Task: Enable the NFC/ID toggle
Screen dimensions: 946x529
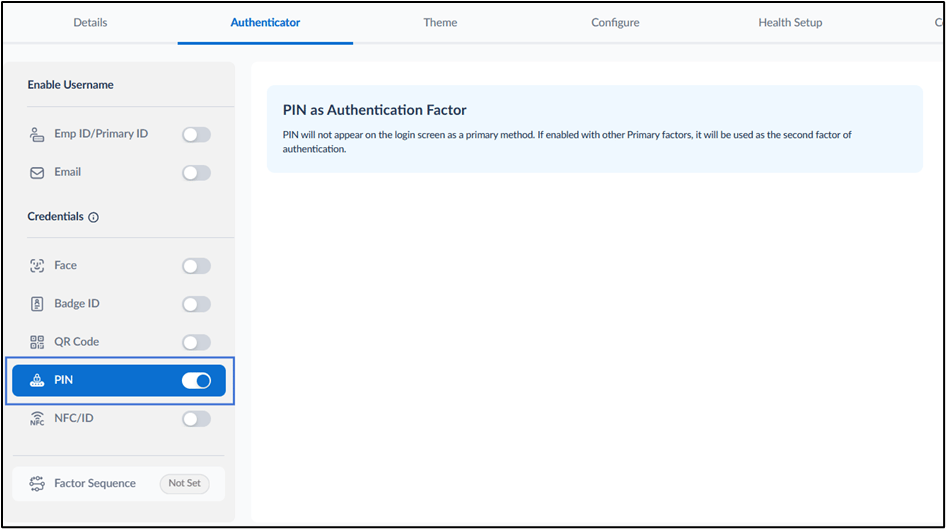Action: tap(196, 419)
